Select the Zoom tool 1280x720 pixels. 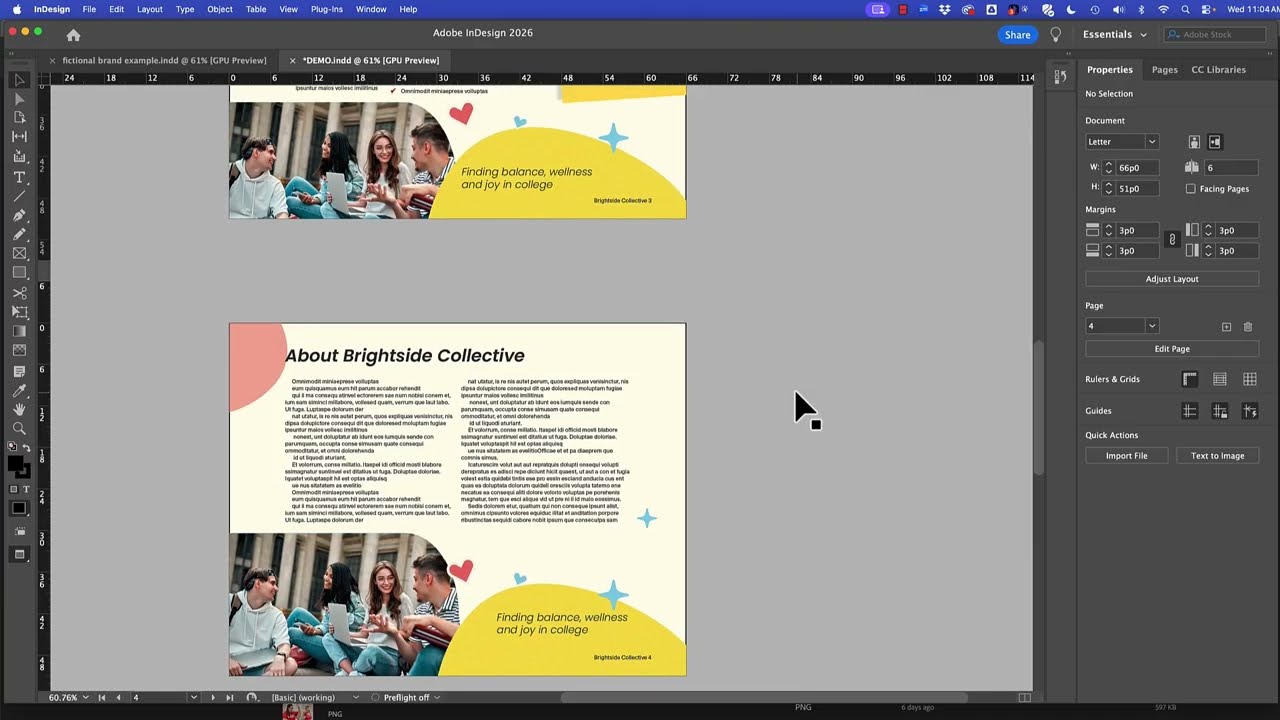coord(19,428)
